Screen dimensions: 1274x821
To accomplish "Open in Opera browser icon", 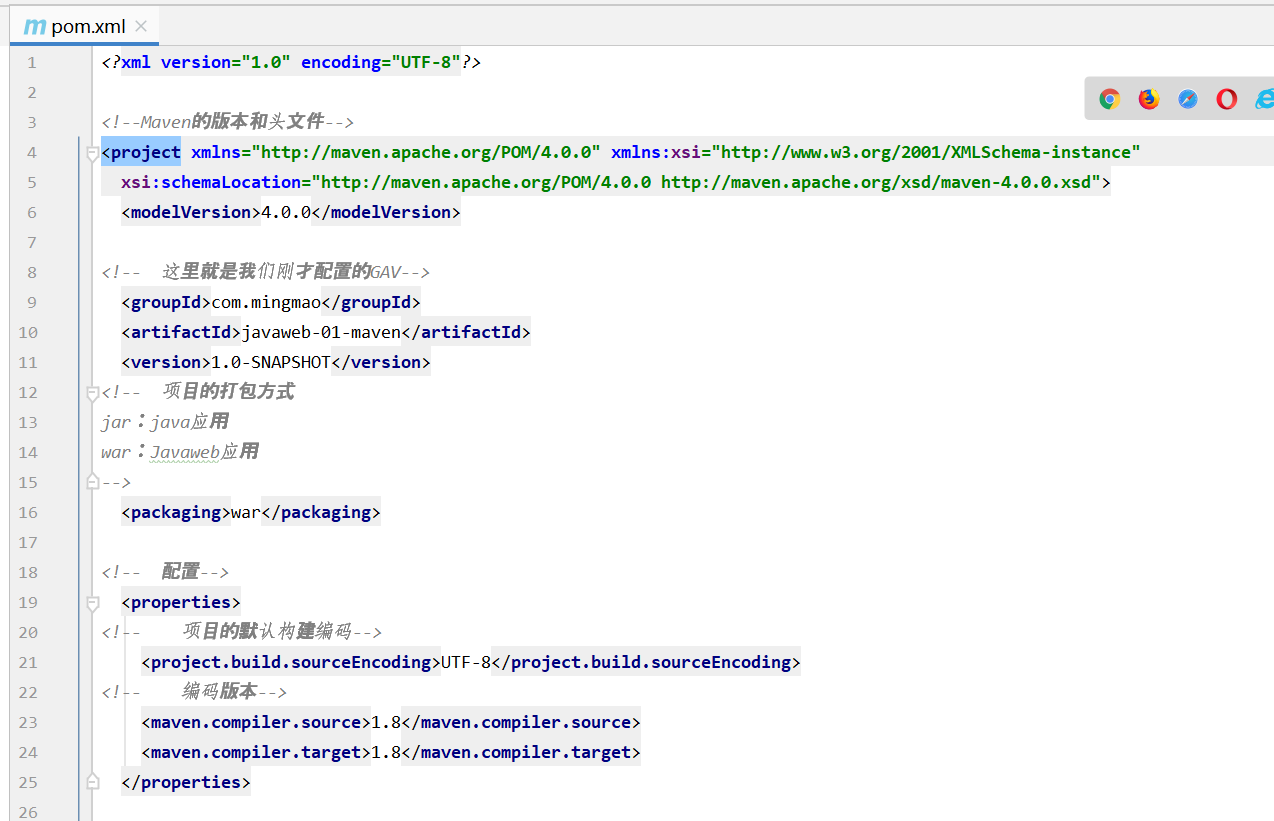I will [1227, 99].
